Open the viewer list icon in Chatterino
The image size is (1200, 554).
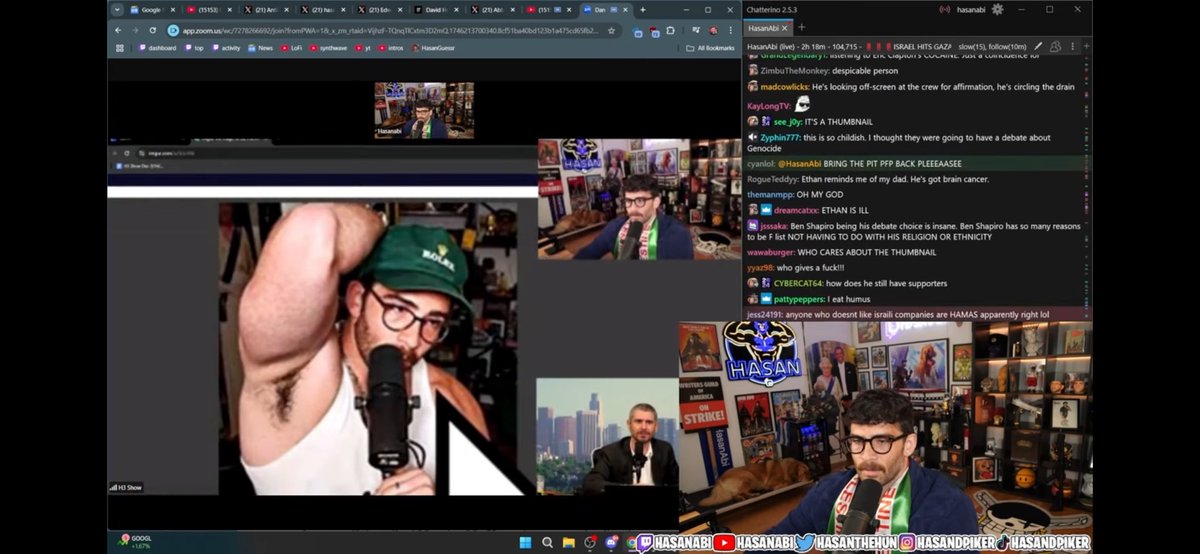click(1056, 46)
